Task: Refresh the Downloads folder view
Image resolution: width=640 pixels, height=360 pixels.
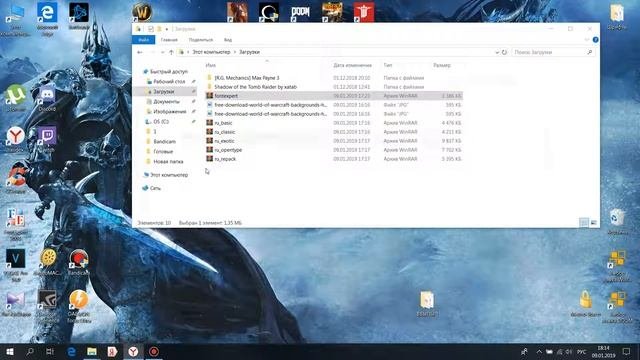Action: point(504,52)
